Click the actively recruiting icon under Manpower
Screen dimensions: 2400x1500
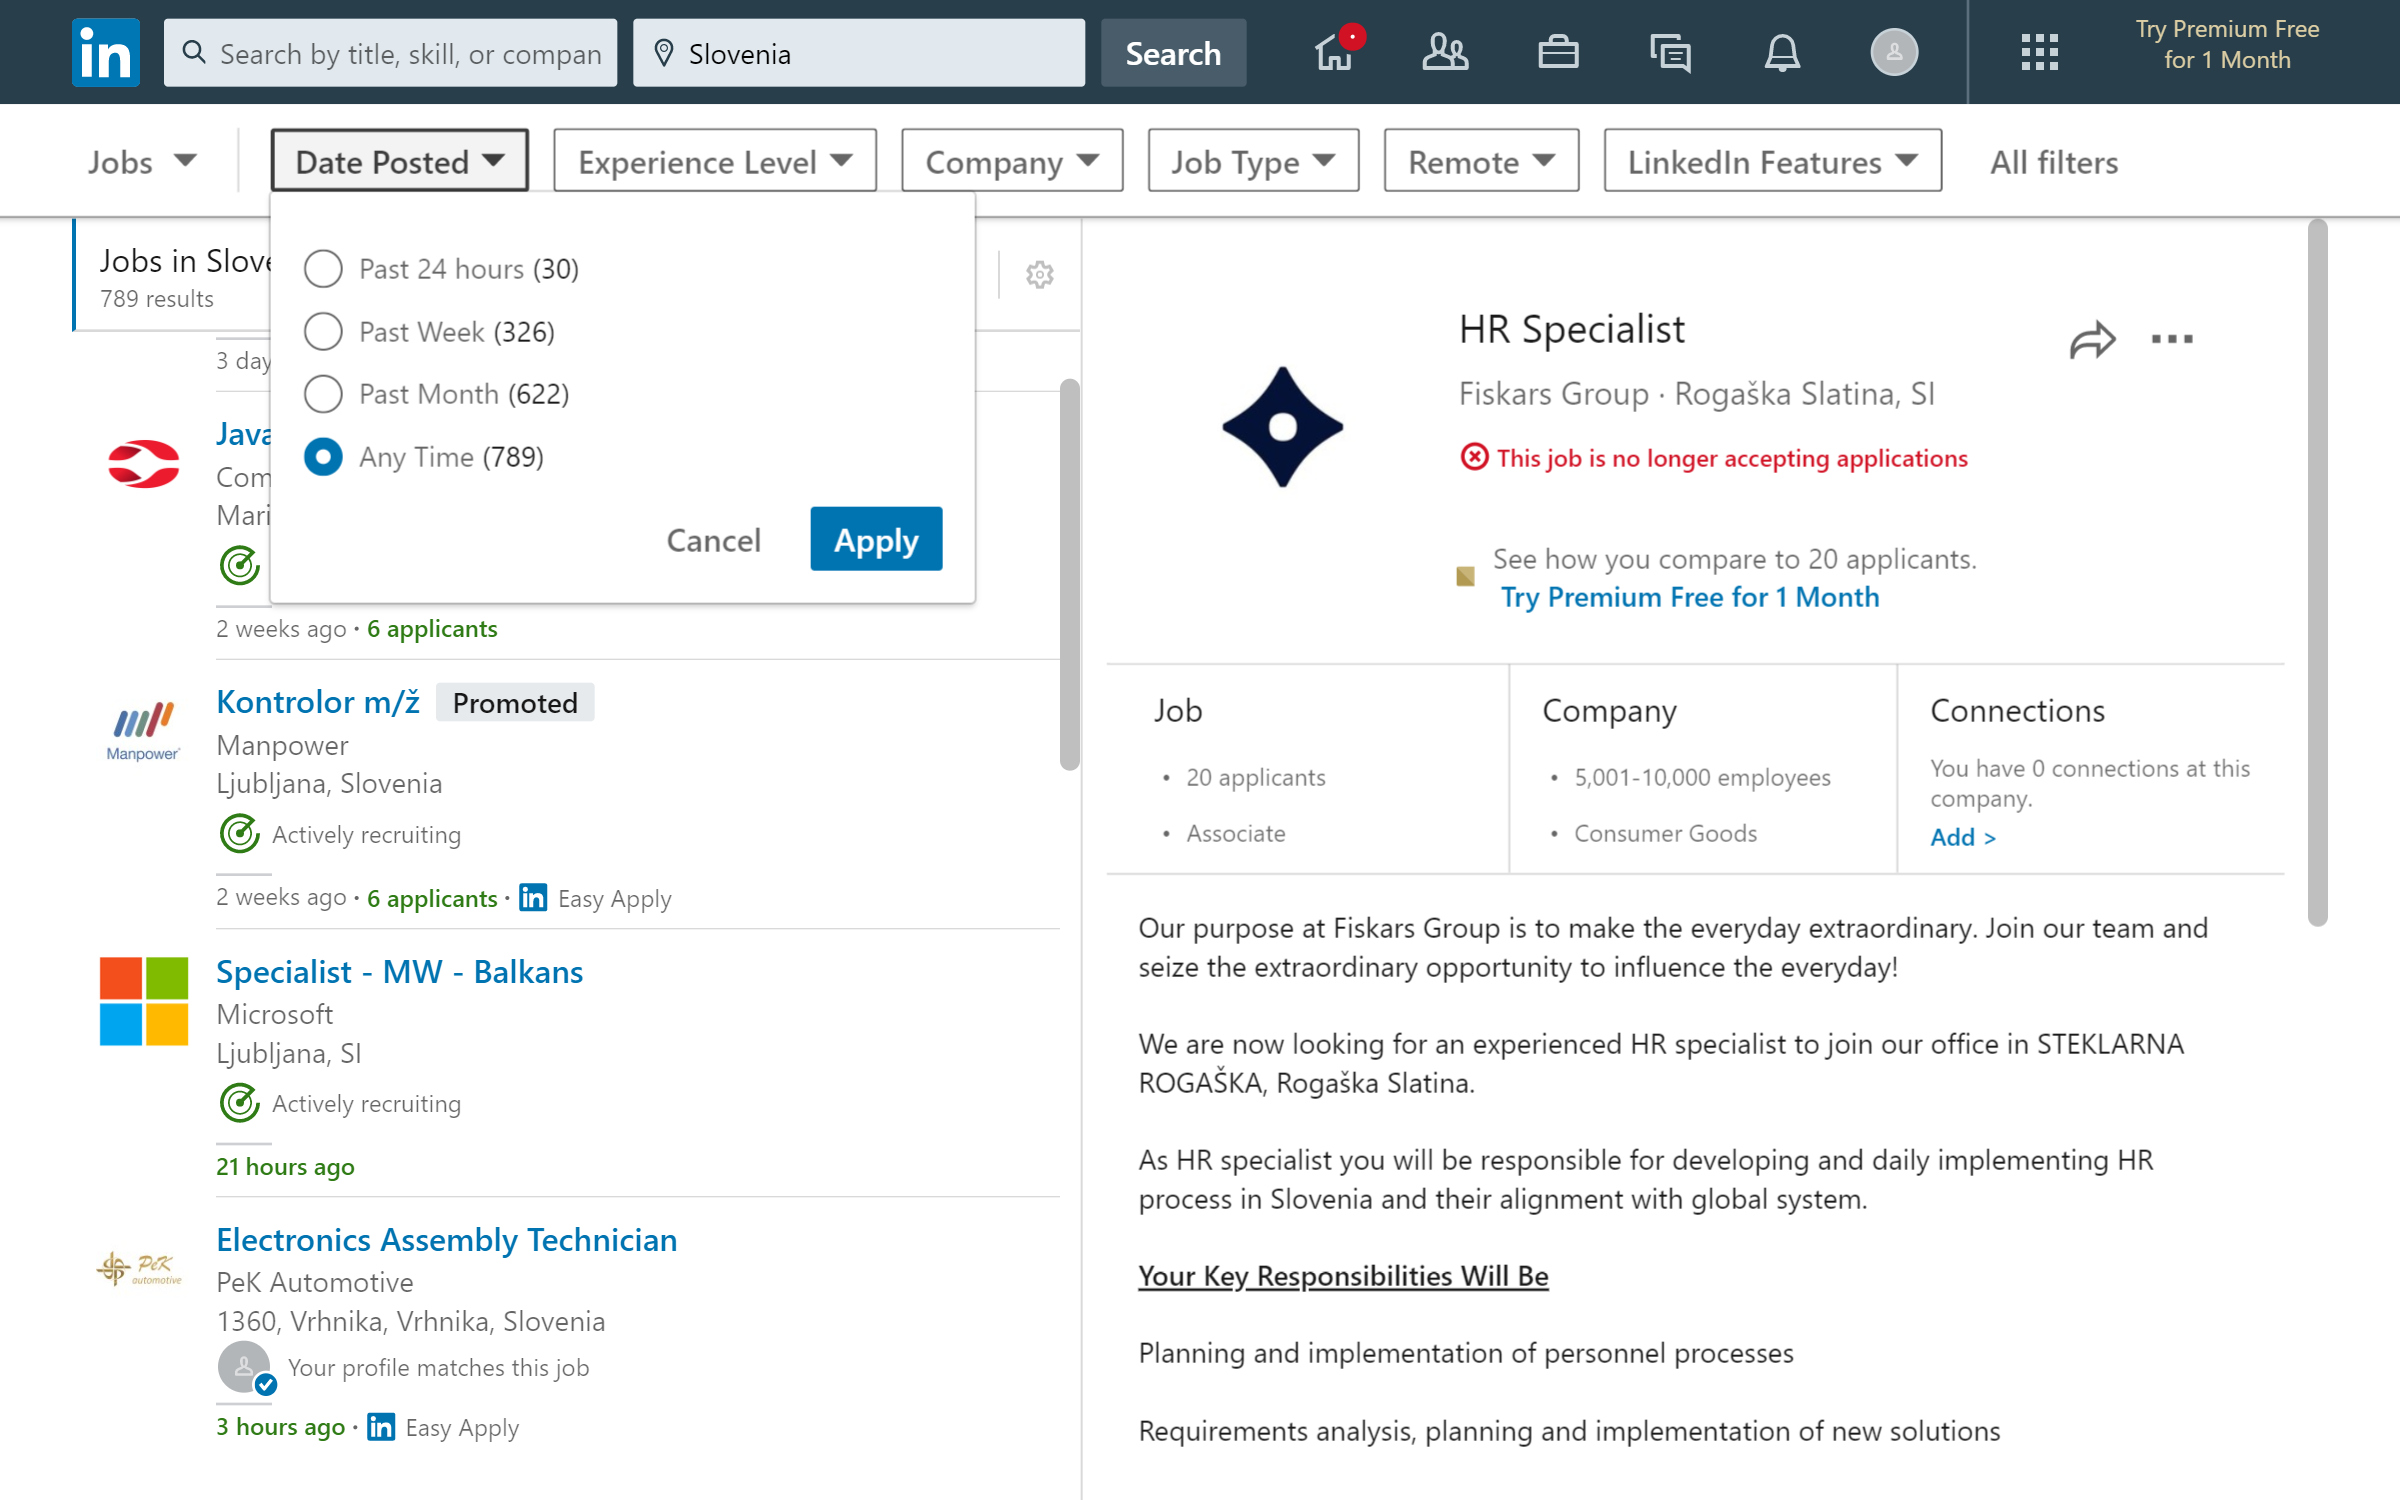[x=240, y=834]
